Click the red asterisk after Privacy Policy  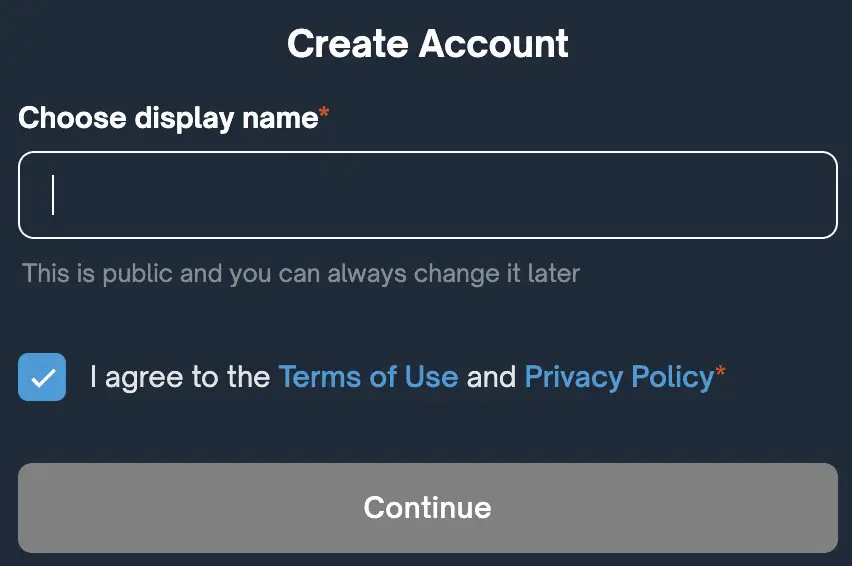[x=720, y=374]
